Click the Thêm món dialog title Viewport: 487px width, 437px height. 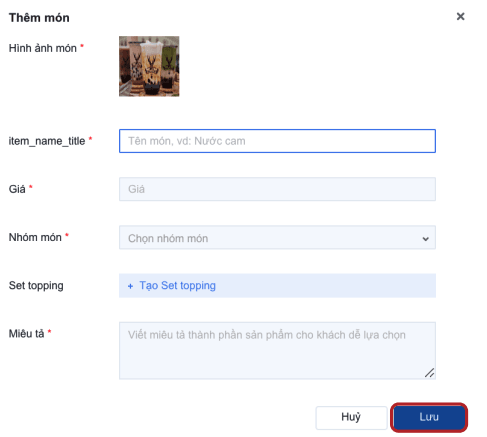coord(39,18)
